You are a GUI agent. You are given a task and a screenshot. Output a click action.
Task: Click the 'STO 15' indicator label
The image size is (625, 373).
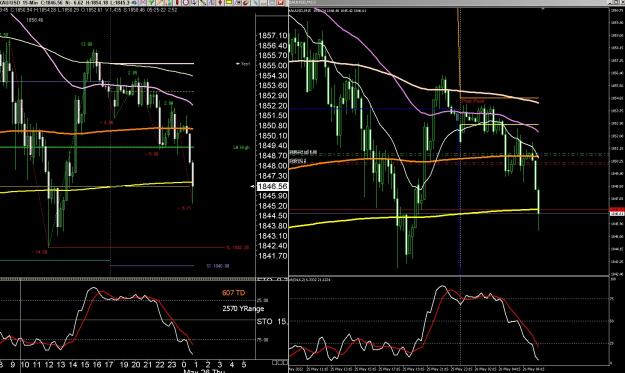pos(272,321)
